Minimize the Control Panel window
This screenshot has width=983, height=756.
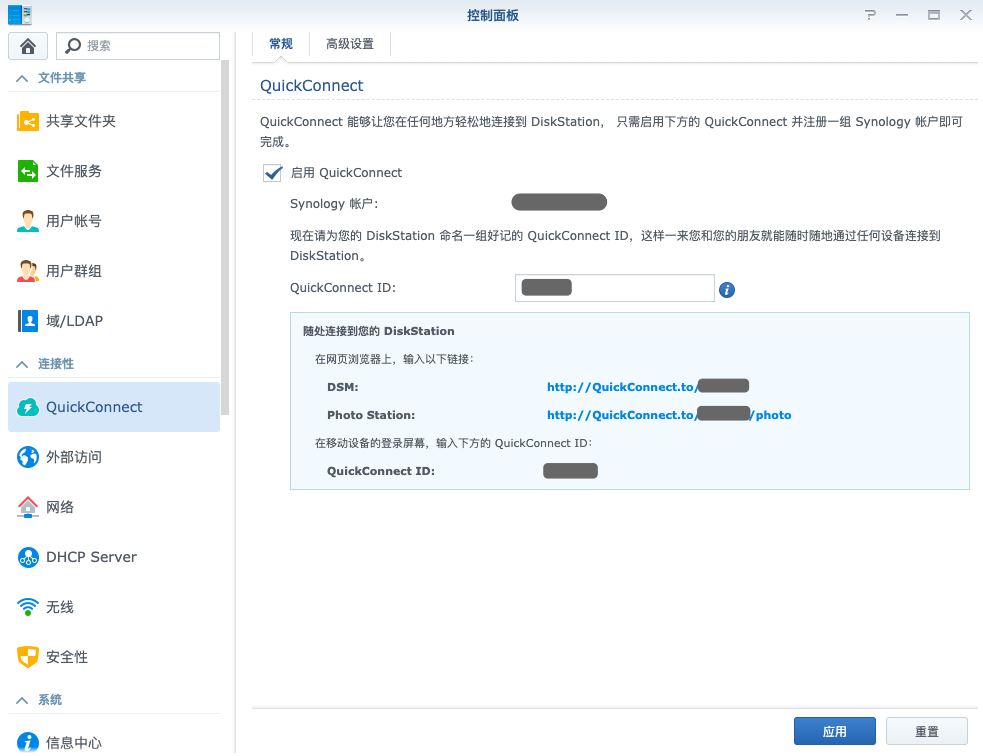(x=902, y=14)
